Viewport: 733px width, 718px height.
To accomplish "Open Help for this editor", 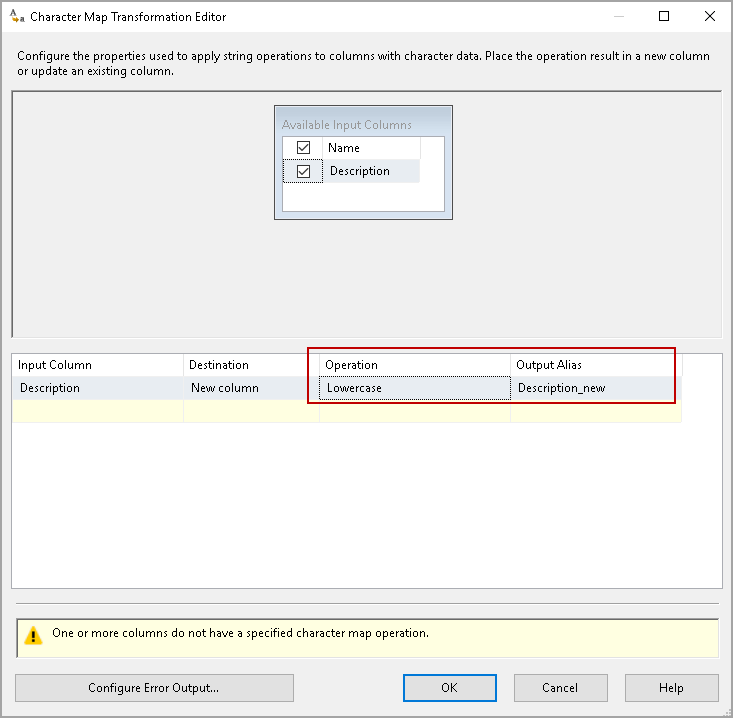I will click(671, 688).
